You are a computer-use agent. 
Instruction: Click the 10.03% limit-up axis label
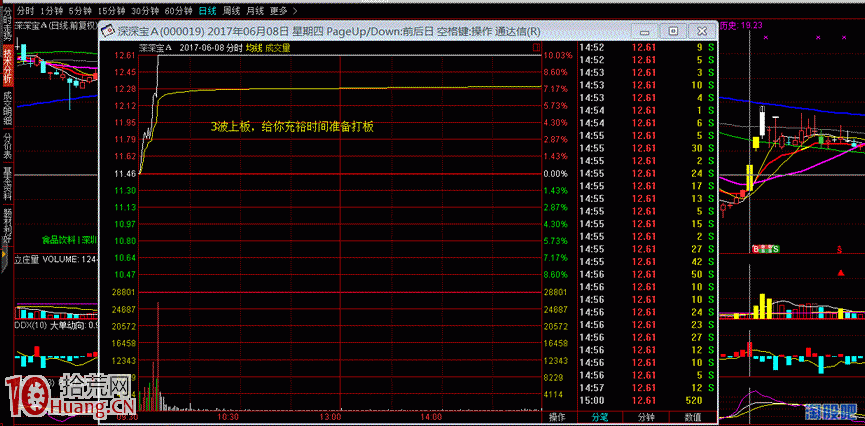point(556,56)
